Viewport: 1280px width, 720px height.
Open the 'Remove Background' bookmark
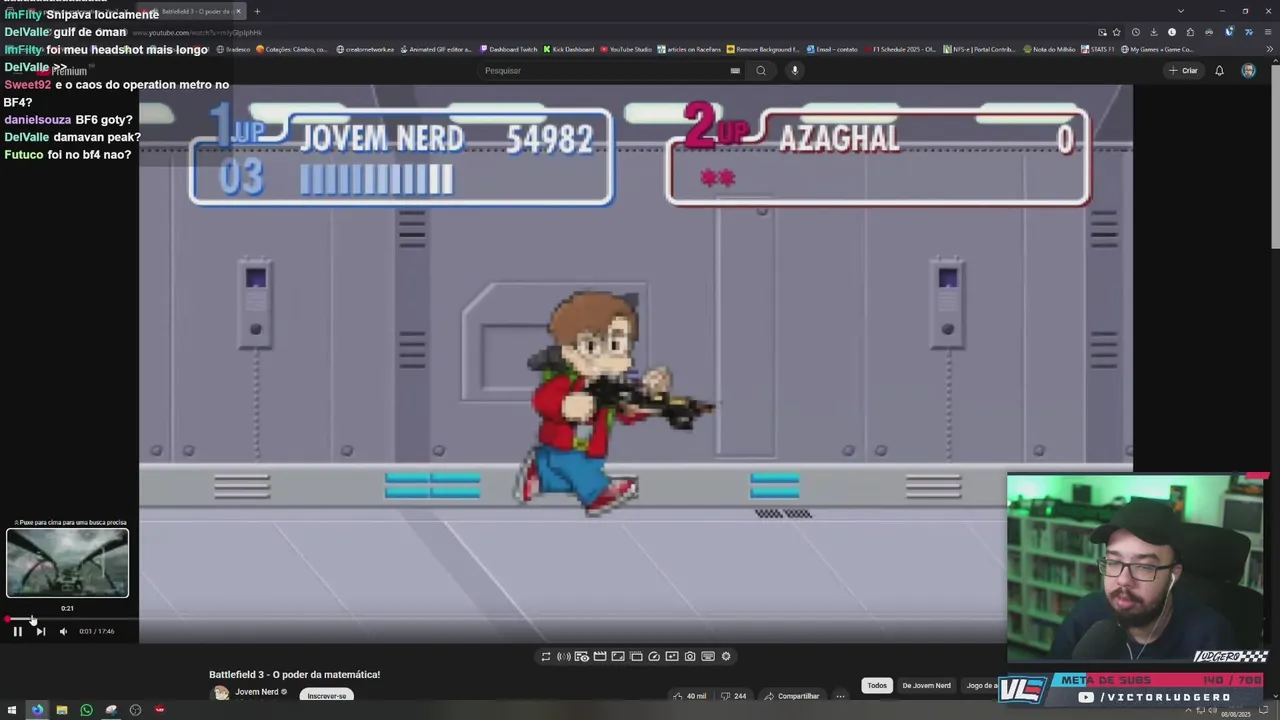[x=763, y=49]
